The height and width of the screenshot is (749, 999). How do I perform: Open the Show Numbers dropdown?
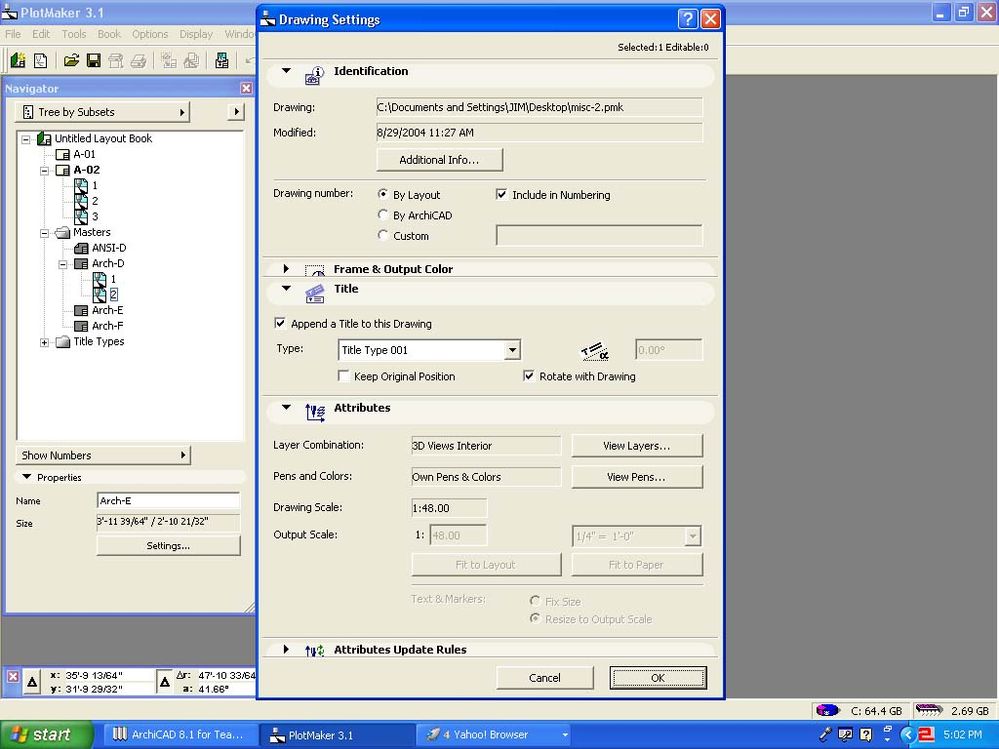pos(103,455)
